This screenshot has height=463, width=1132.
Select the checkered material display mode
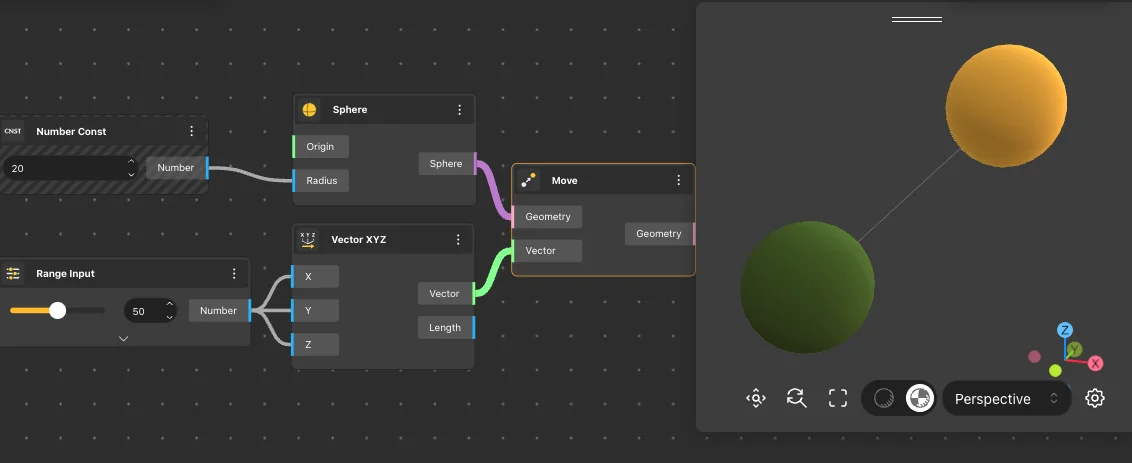918,399
